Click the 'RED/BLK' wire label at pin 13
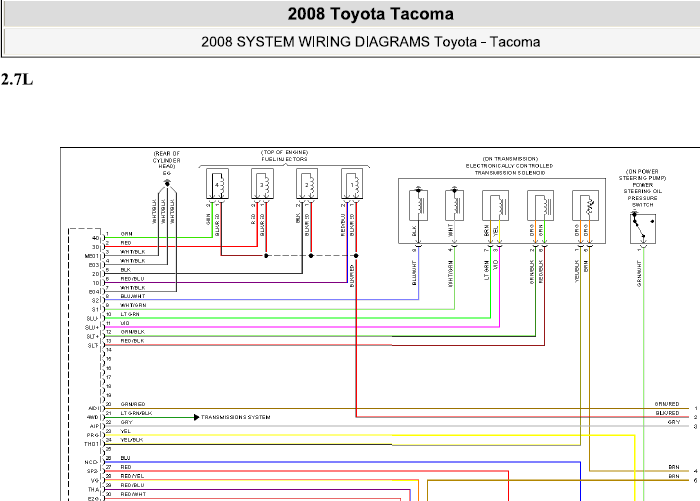 pyautogui.click(x=133, y=341)
